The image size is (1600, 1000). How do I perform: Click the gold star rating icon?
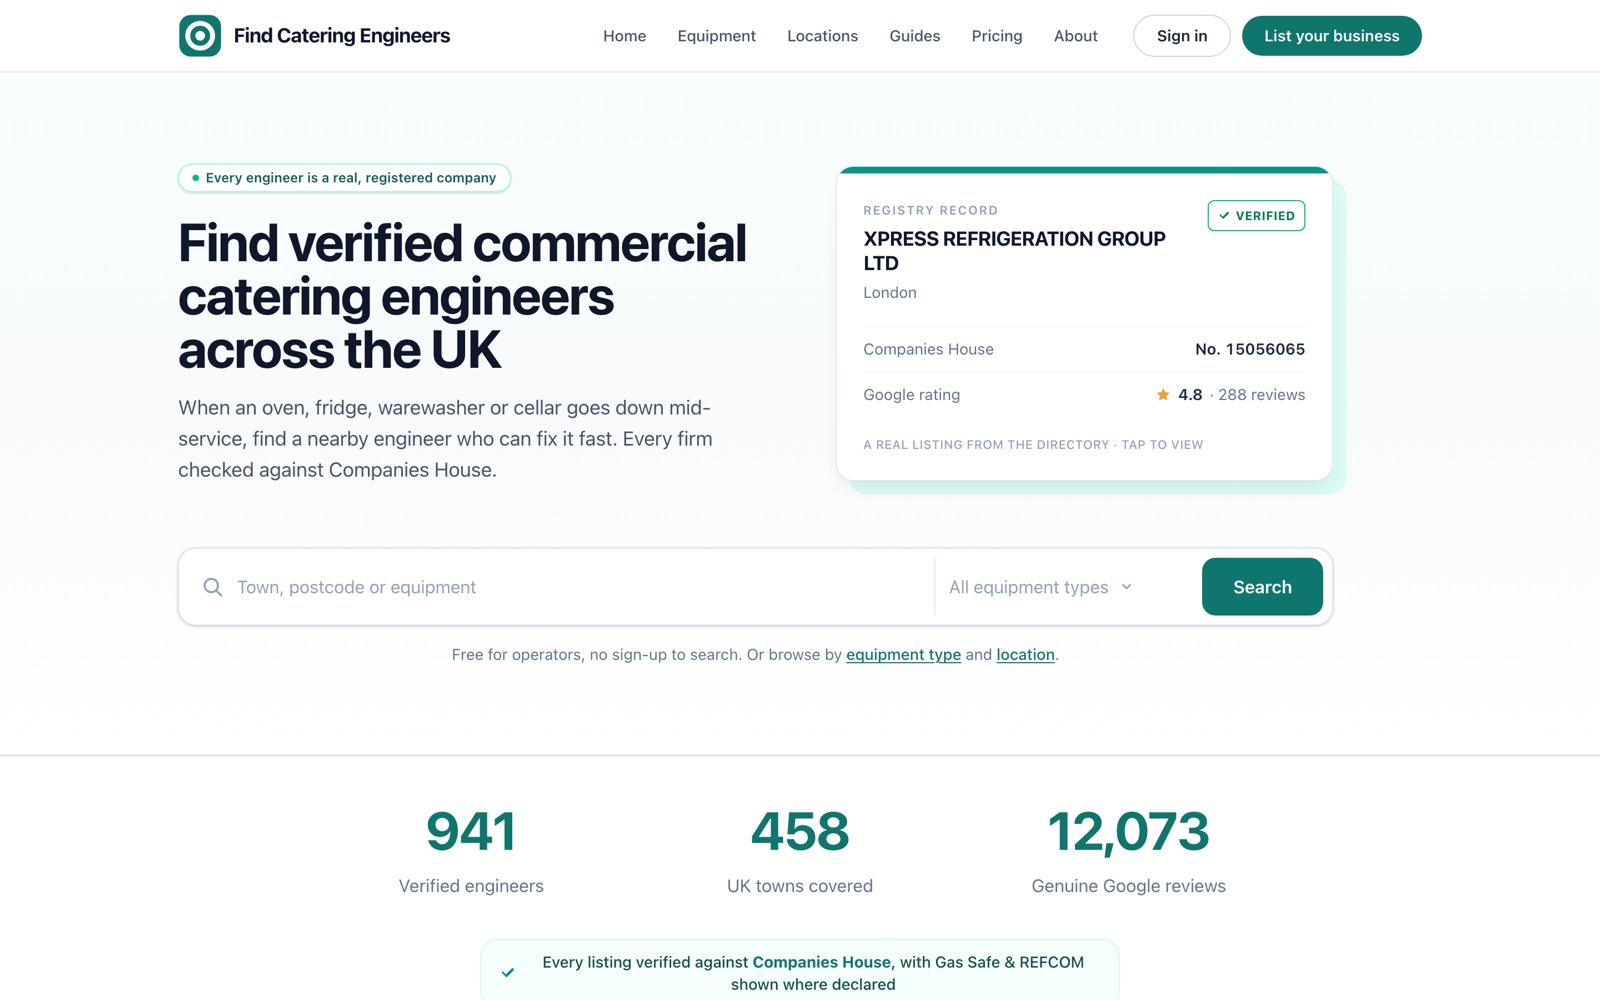click(1163, 395)
